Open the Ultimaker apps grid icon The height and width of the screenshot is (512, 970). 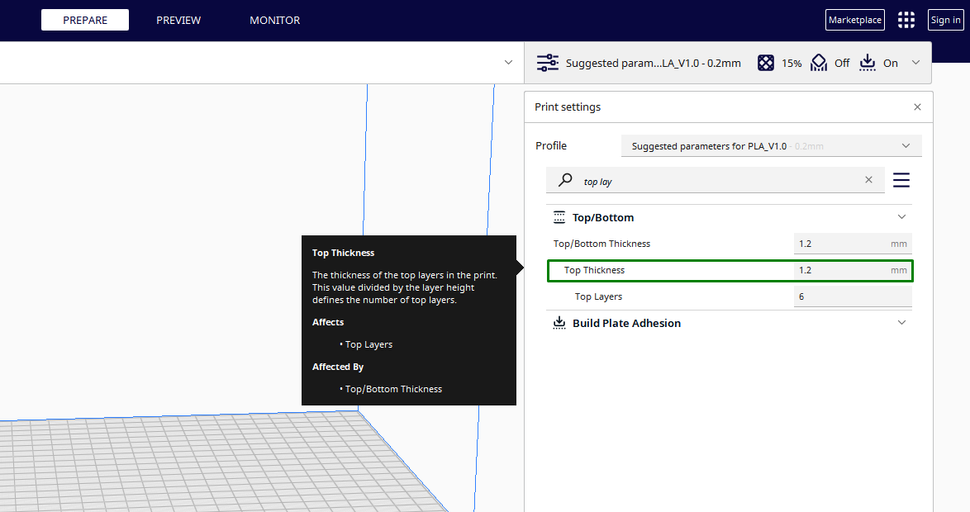[x=906, y=20]
